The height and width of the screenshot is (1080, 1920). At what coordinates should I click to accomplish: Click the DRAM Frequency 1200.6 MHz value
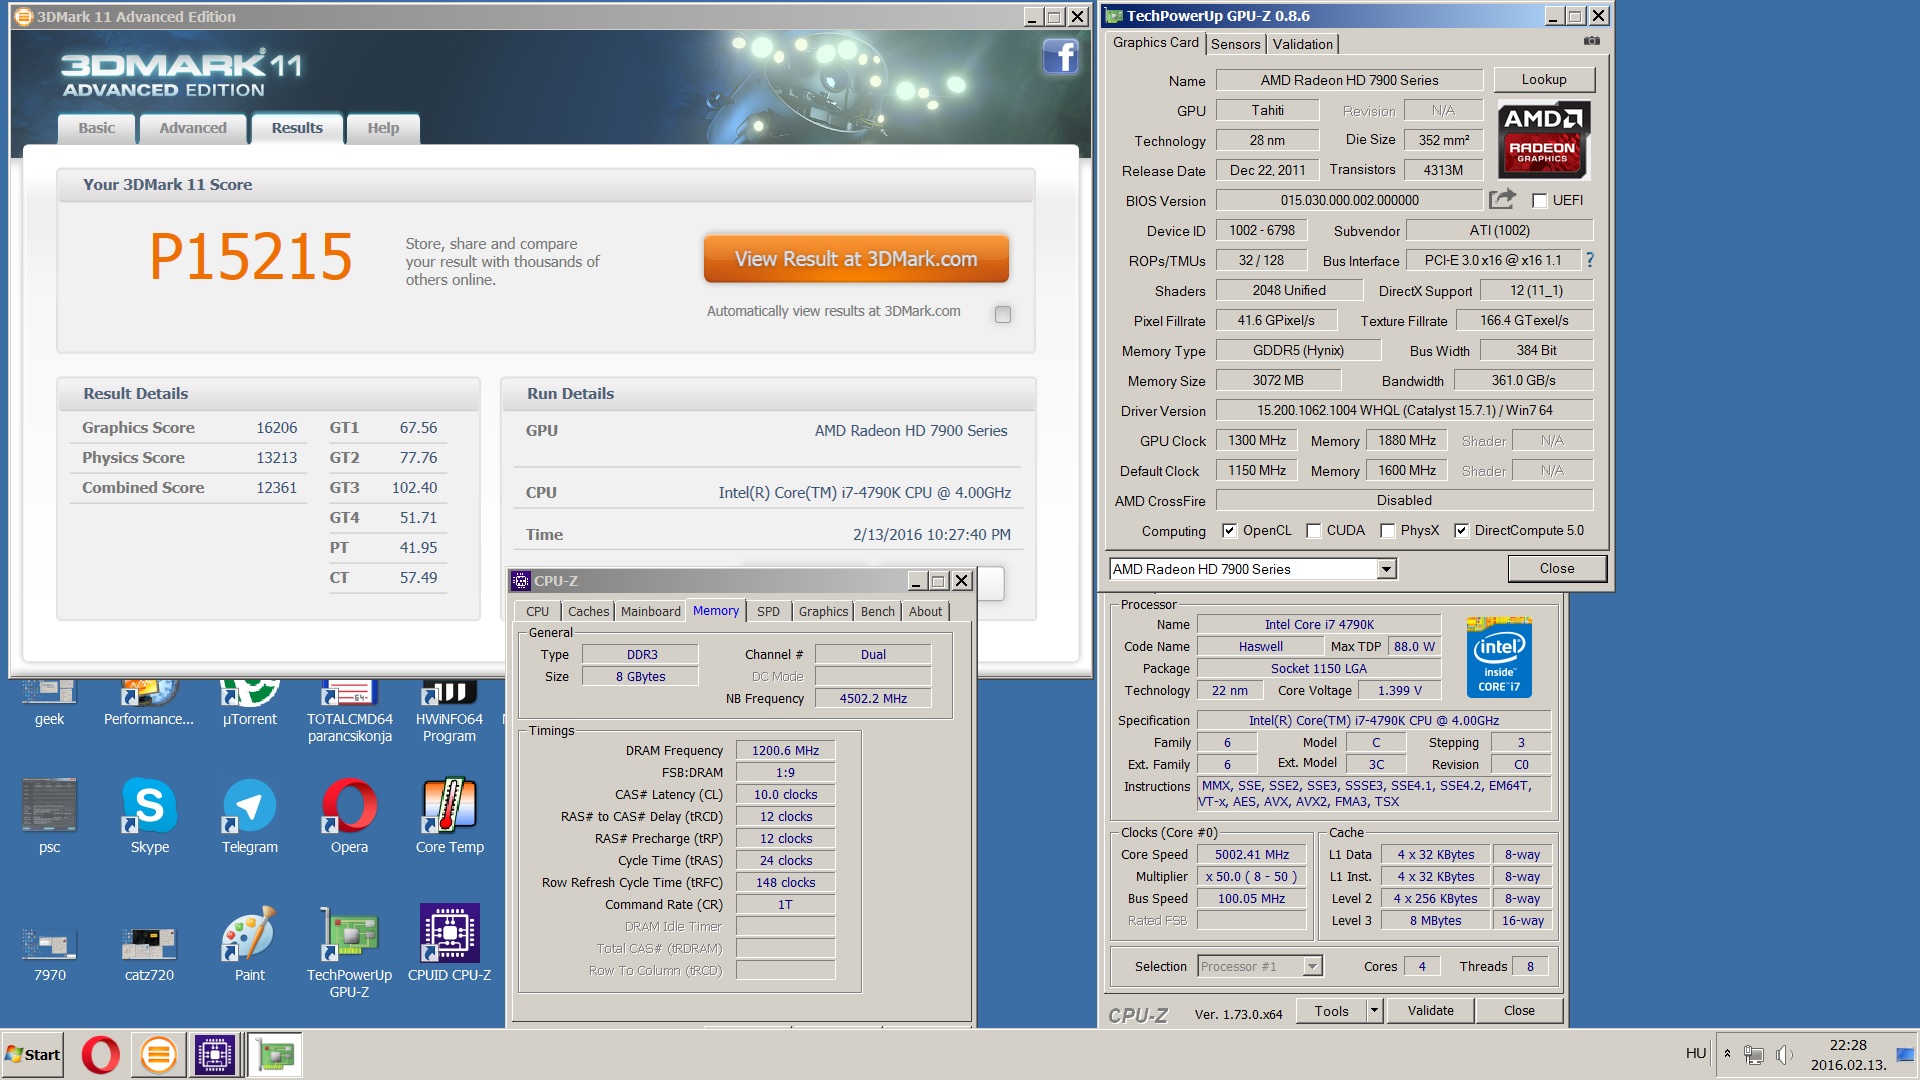pos(785,750)
